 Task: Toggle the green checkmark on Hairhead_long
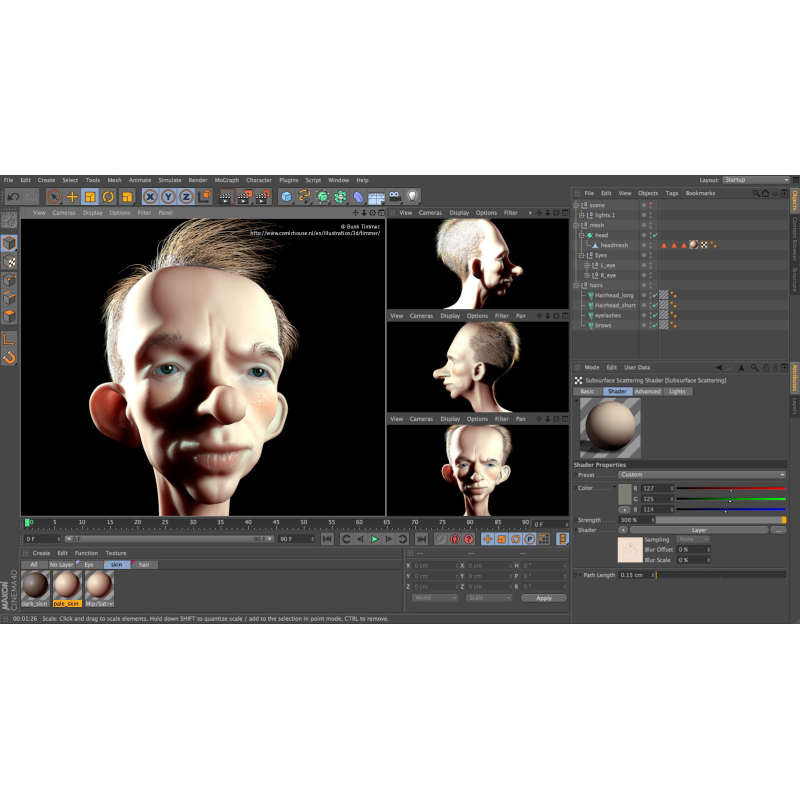tap(655, 295)
